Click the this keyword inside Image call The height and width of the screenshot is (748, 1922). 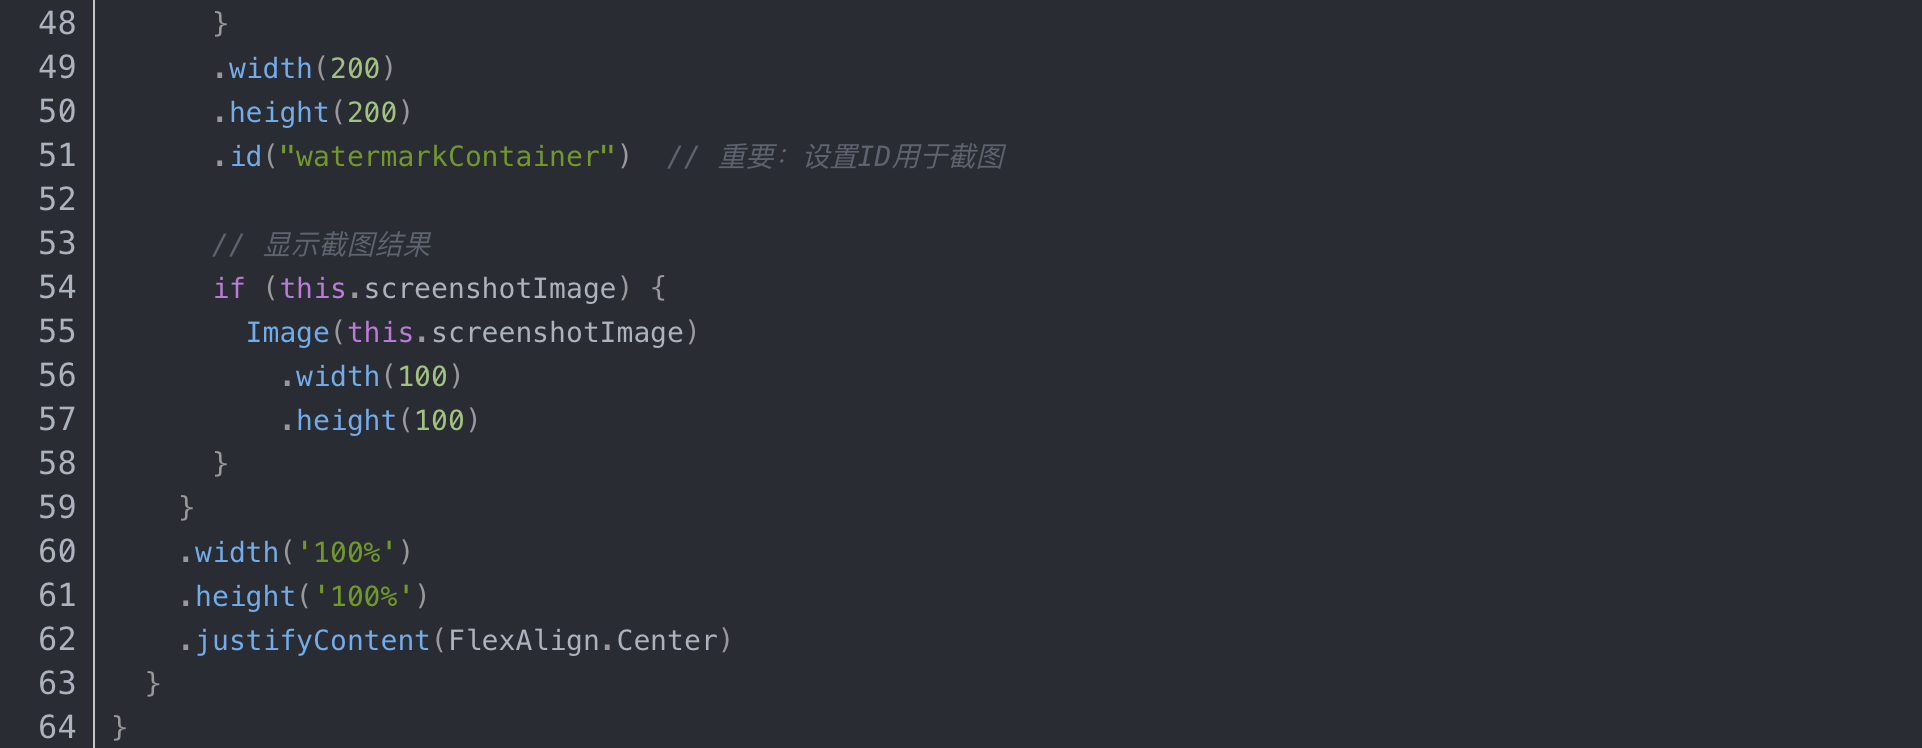380,332
